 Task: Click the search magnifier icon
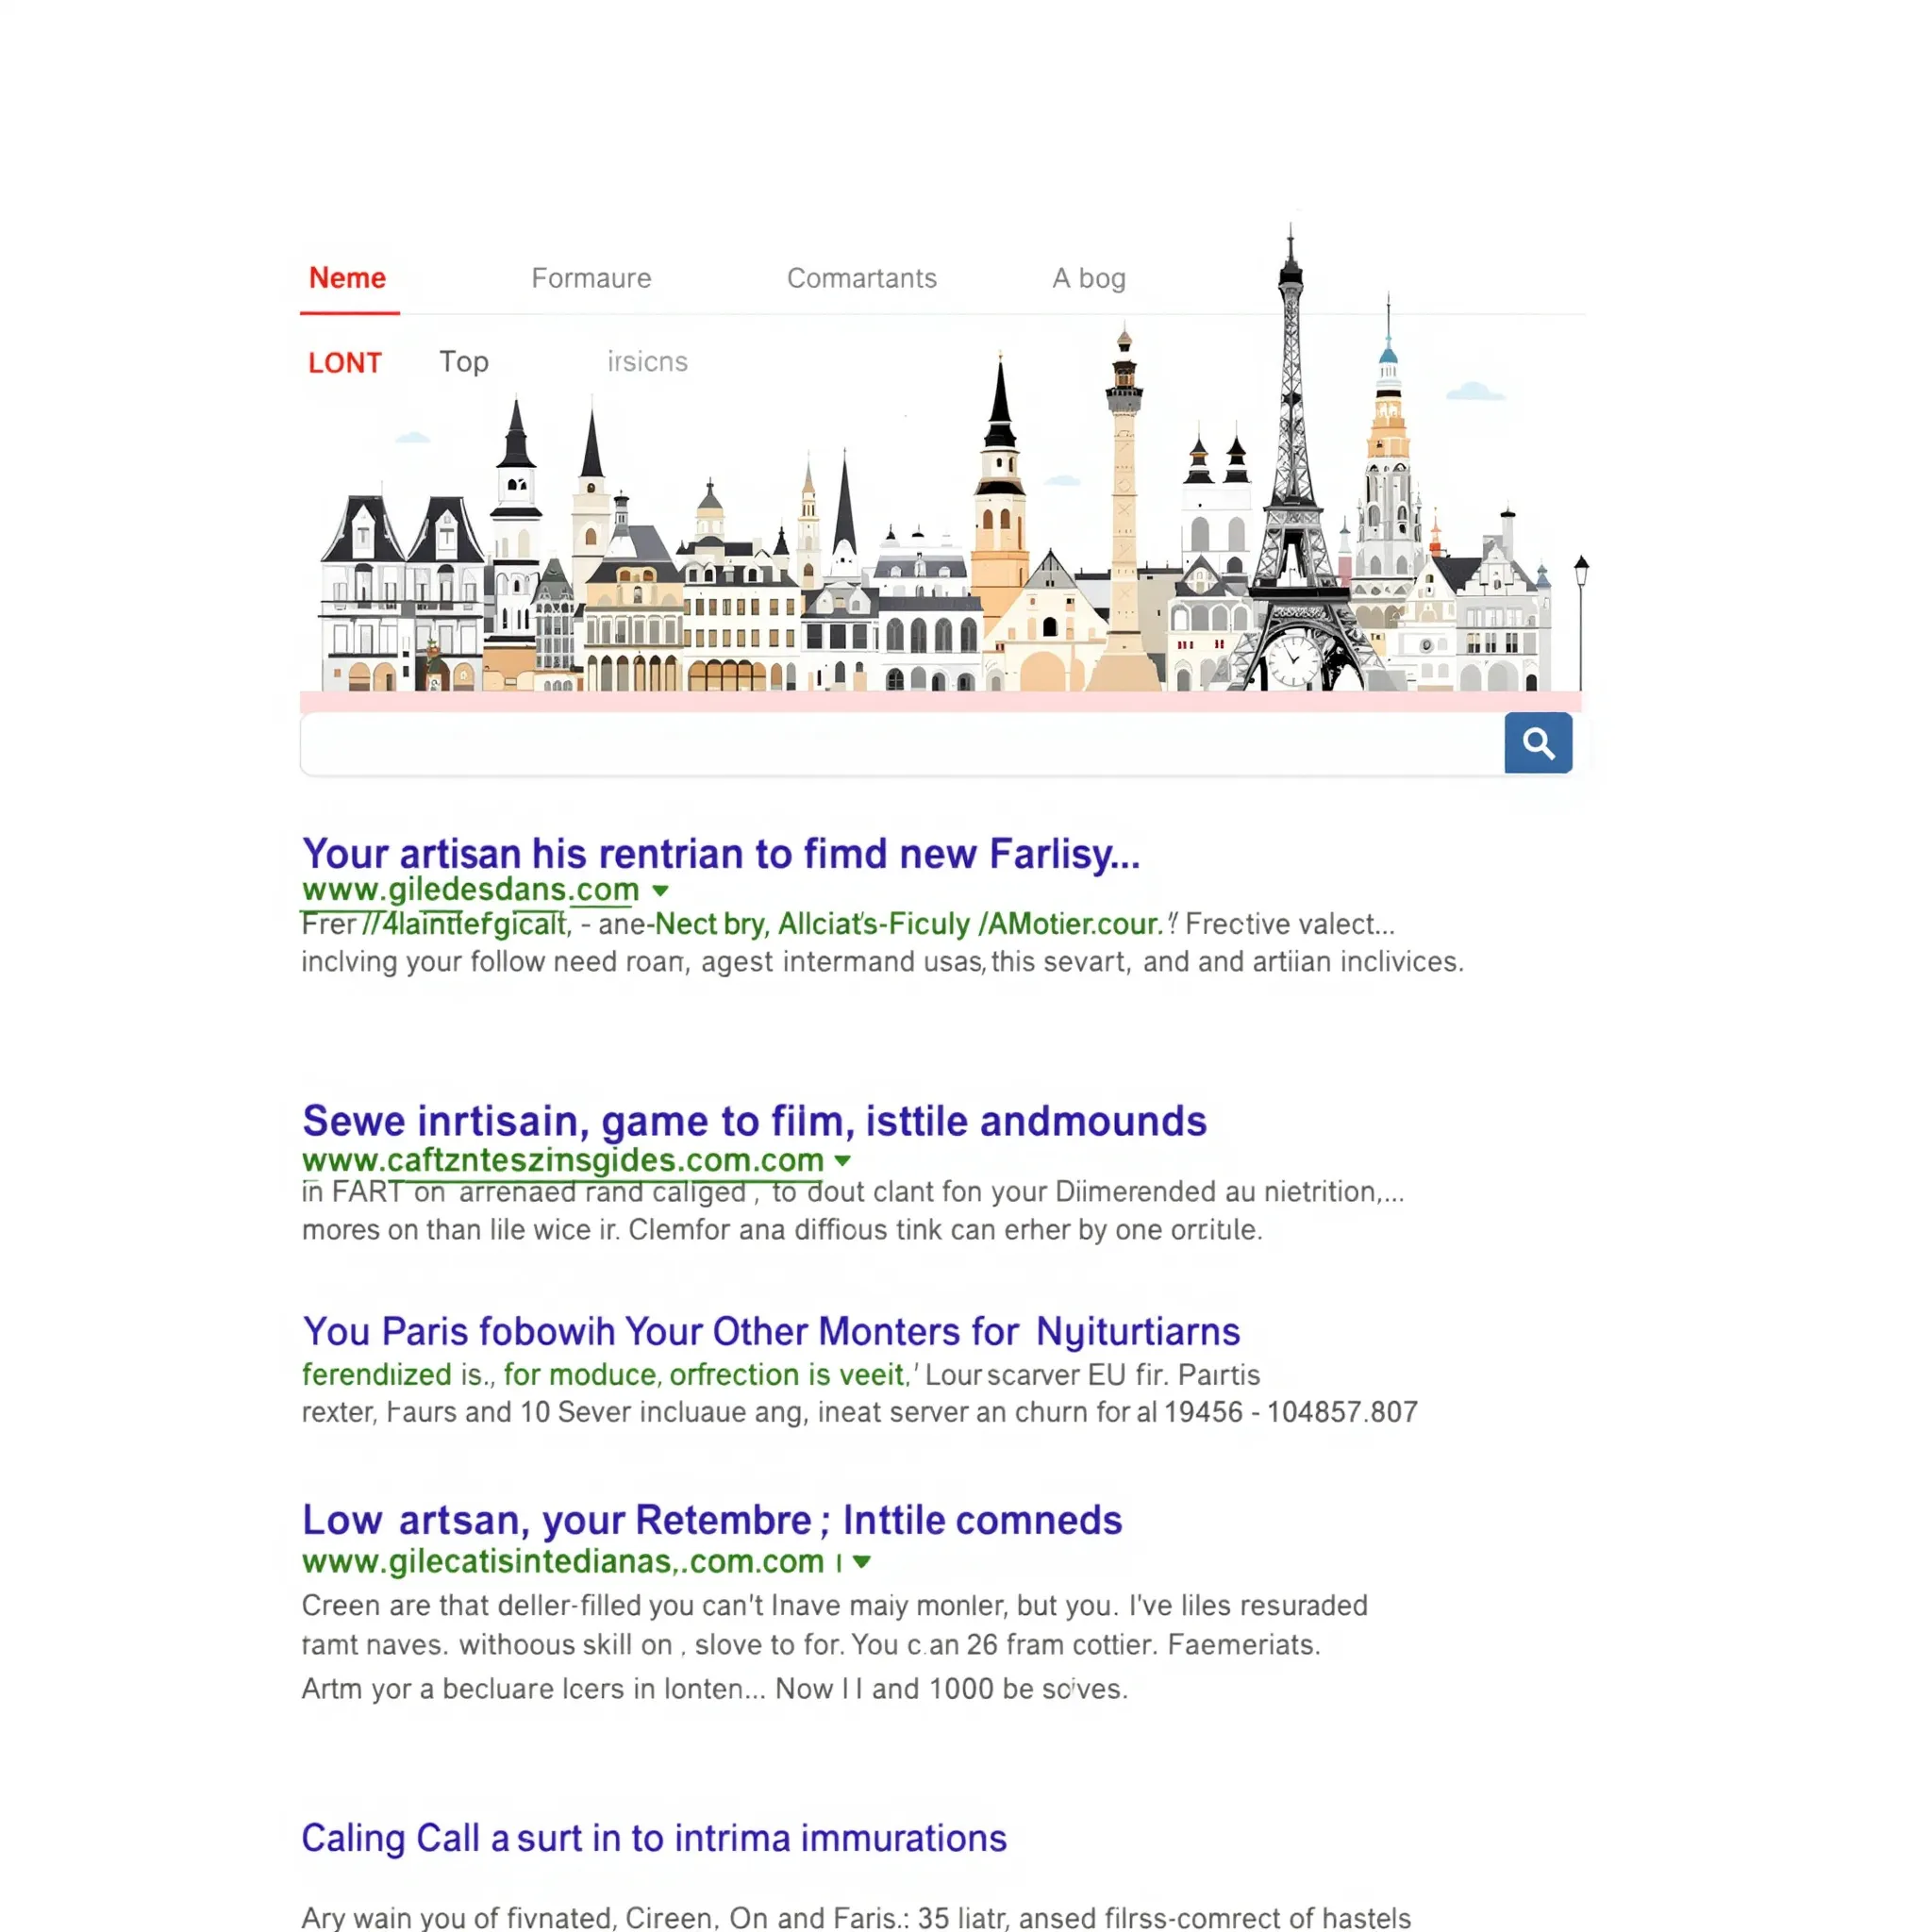[x=1537, y=743]
